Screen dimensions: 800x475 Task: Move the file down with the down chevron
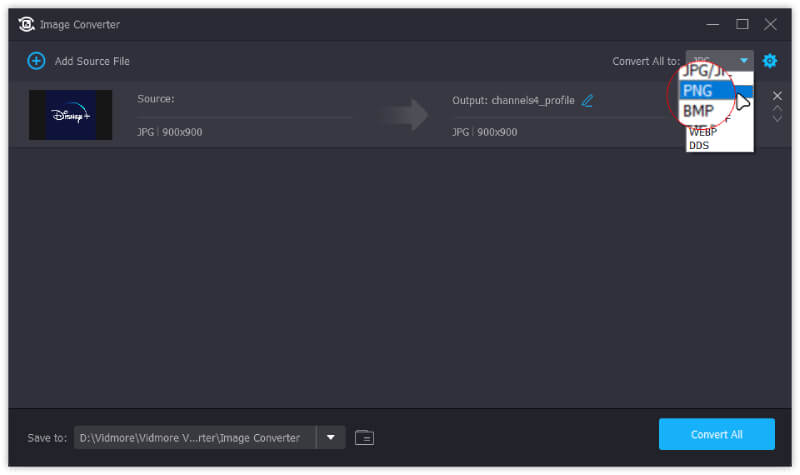click(777, 119)
